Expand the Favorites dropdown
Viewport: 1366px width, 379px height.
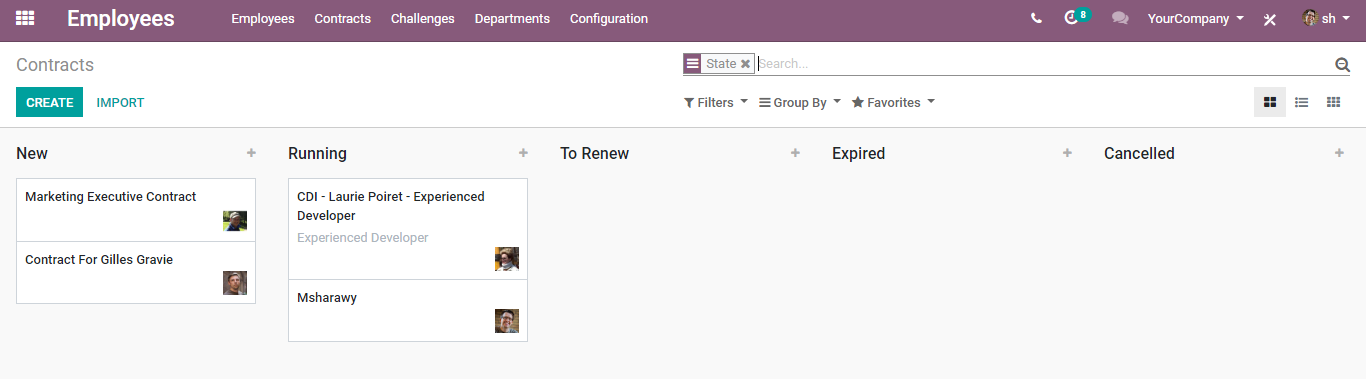coord(894,102)
